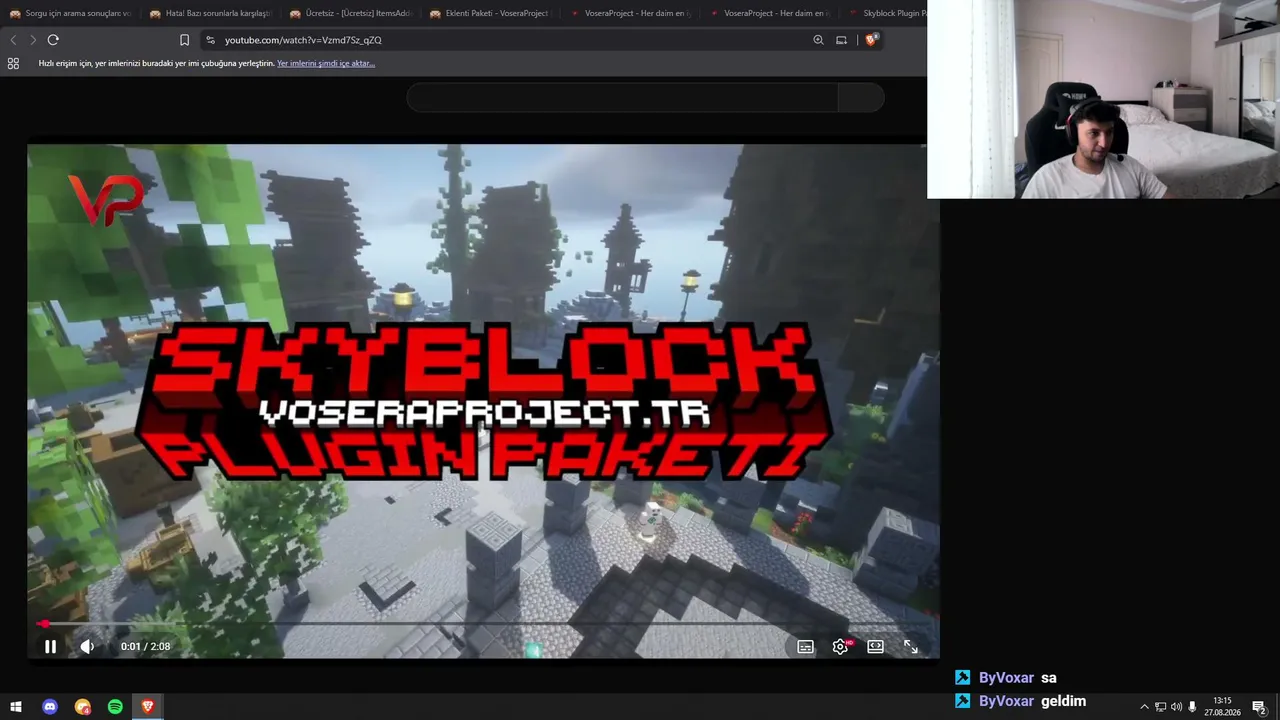This screenshot has height=720, width=1280.
Task: Open the 'Eklenti Paketi - VoseraProject' tab
Action: click(490, 13)
